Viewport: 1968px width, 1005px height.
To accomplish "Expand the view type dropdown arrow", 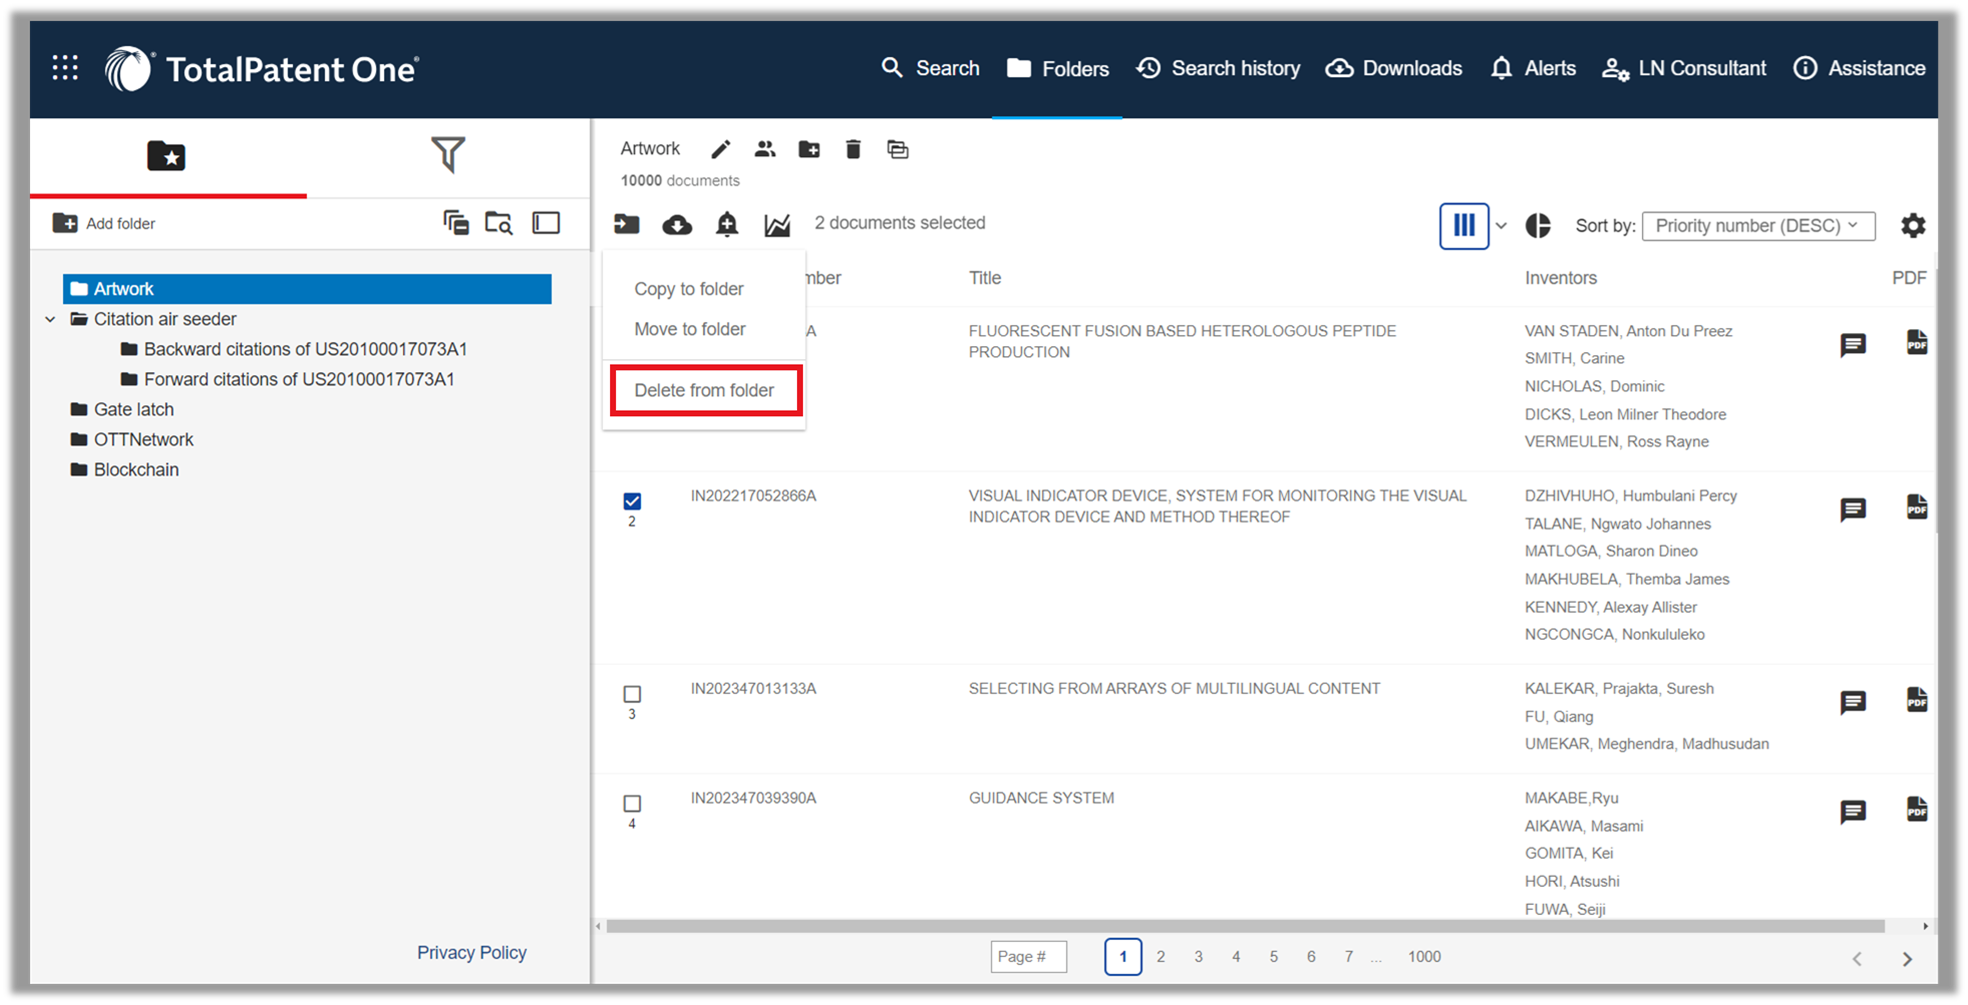I will (x=1501, y=226).
